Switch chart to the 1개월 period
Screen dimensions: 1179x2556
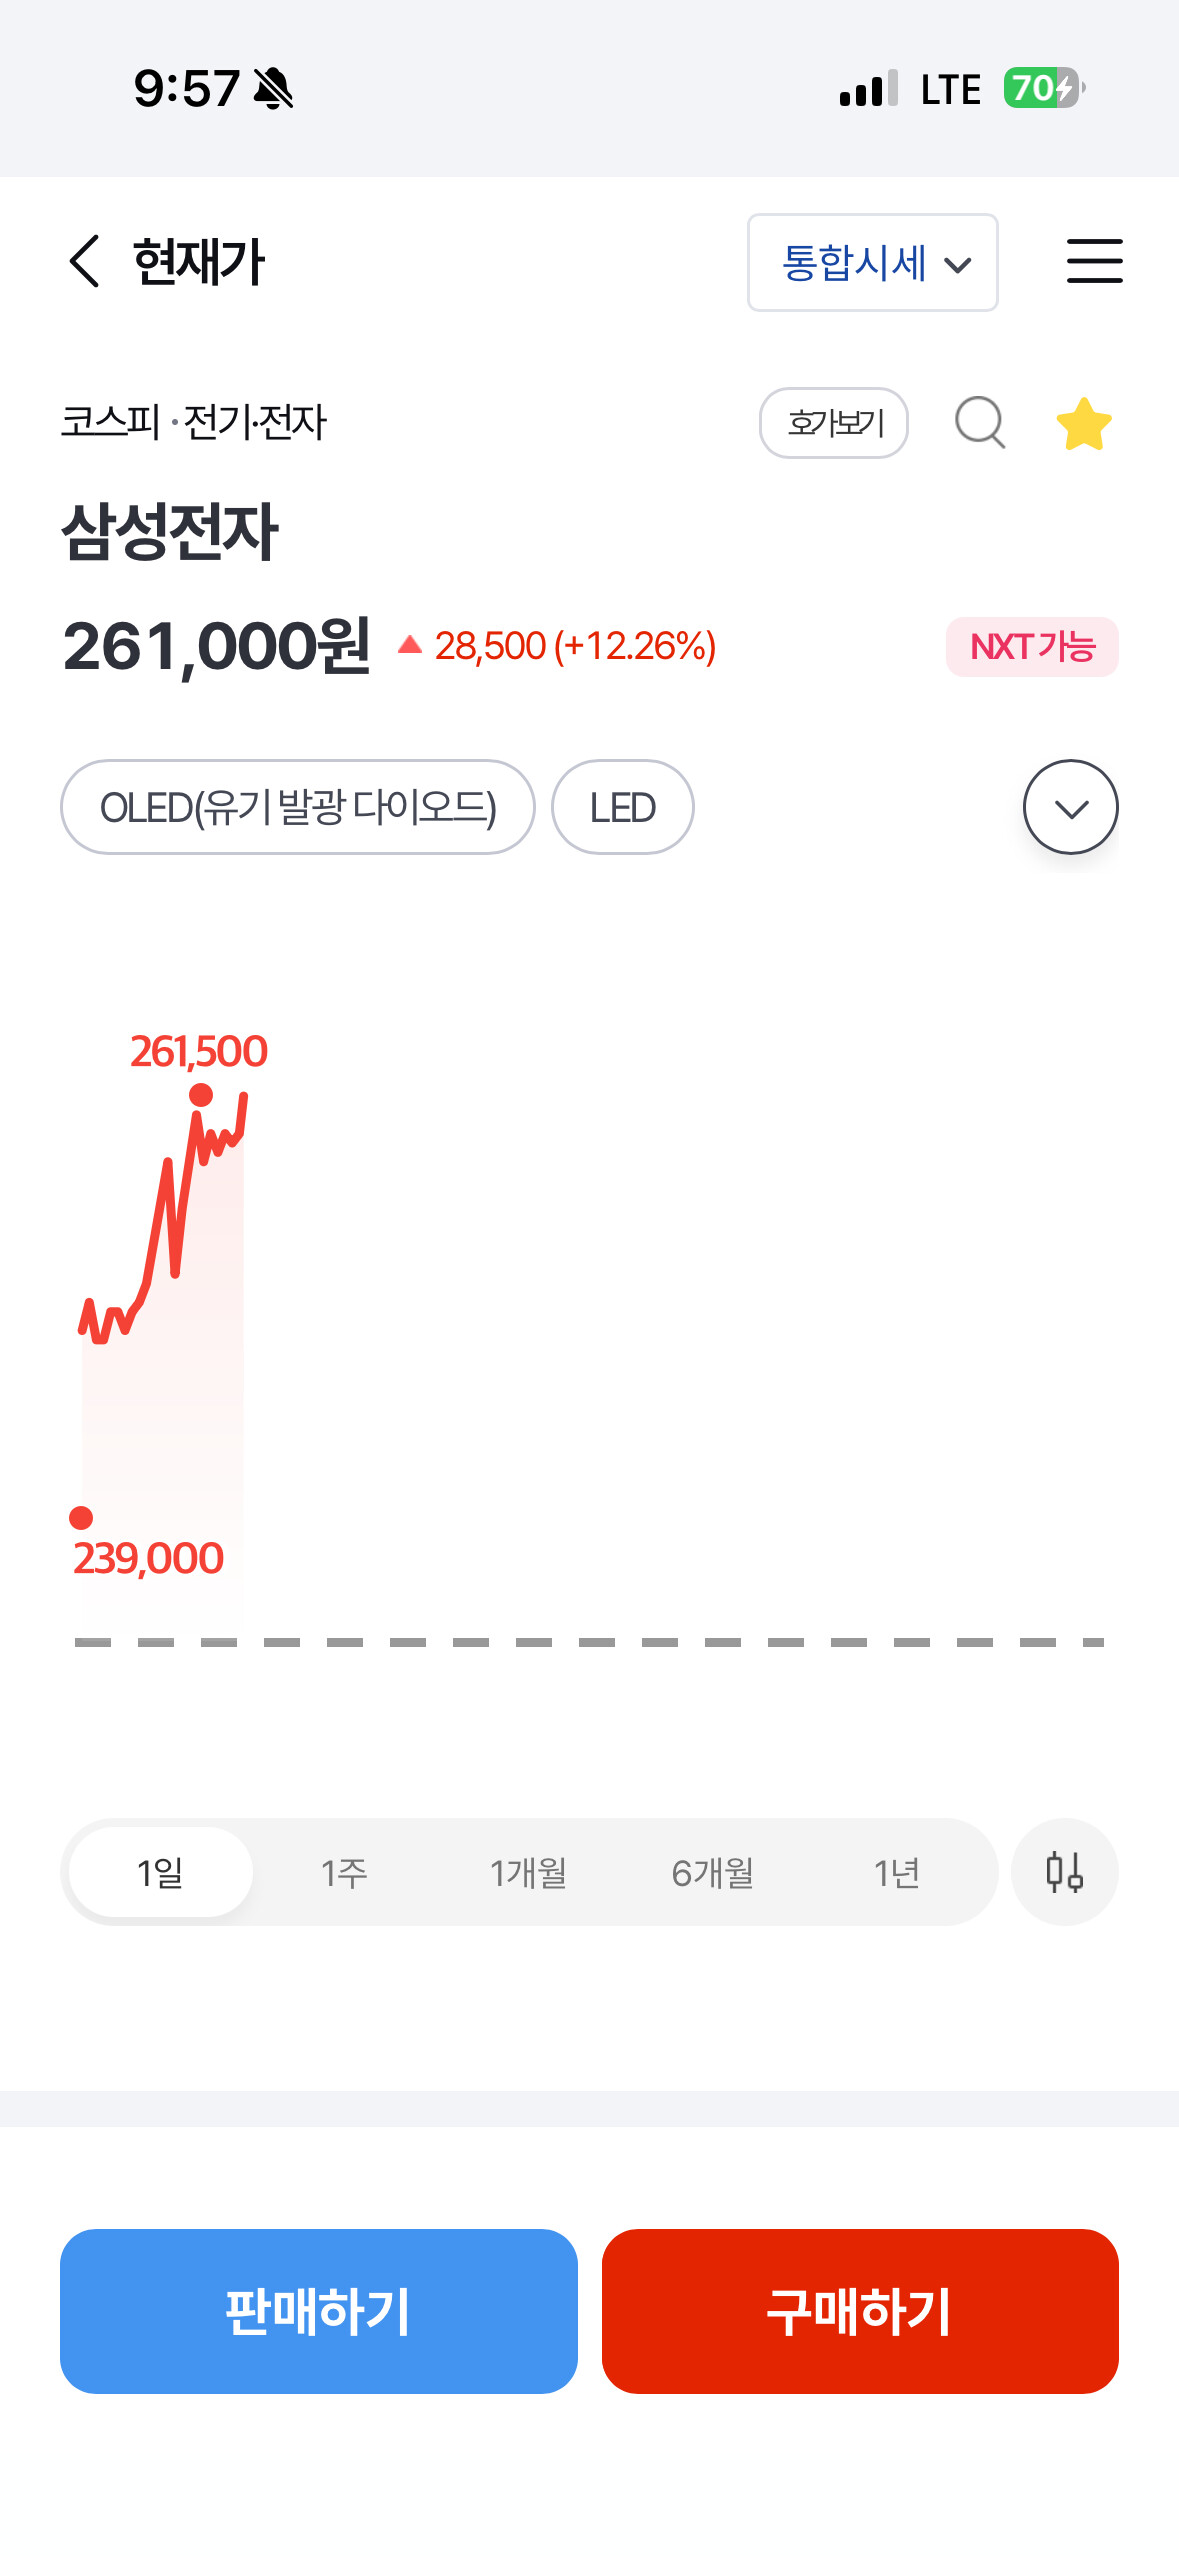tap(528, 1872)
